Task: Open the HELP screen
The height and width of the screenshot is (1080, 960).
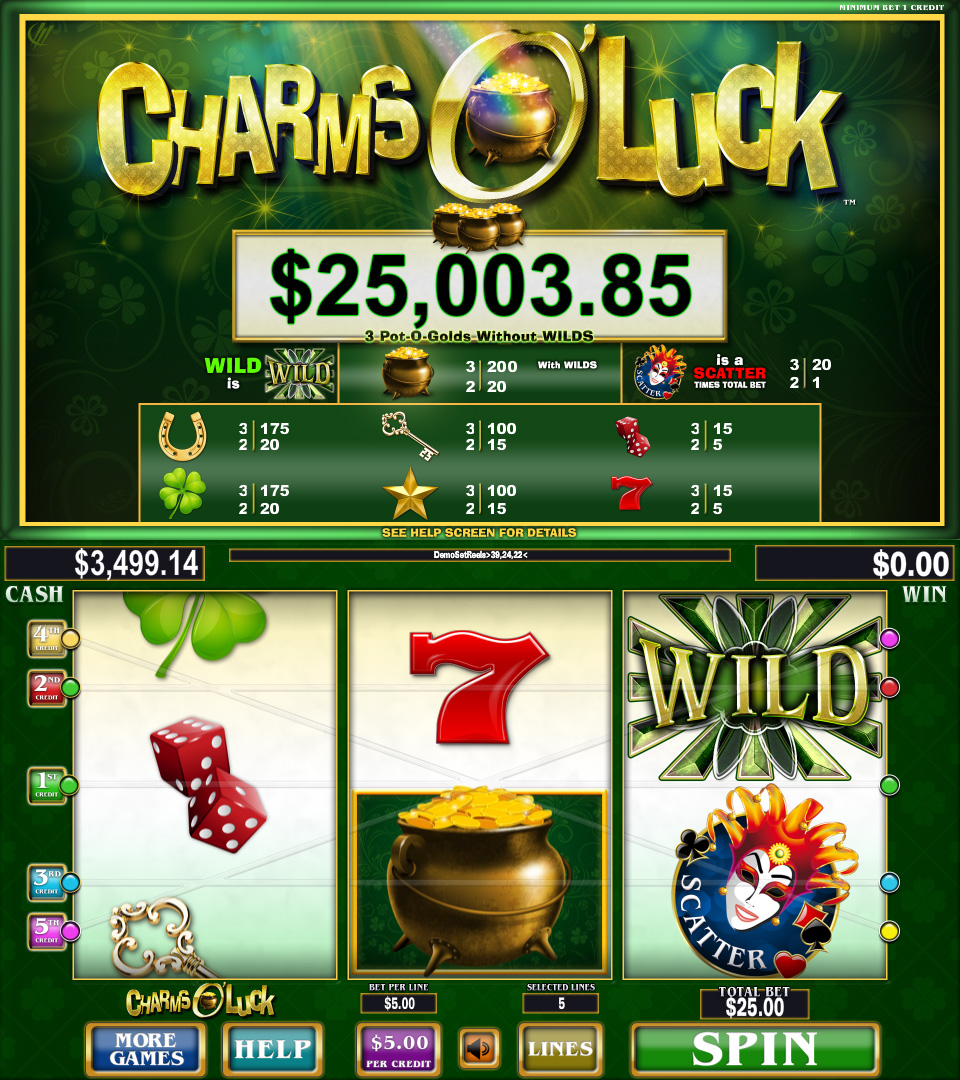Action: (x=273, y=1049)
